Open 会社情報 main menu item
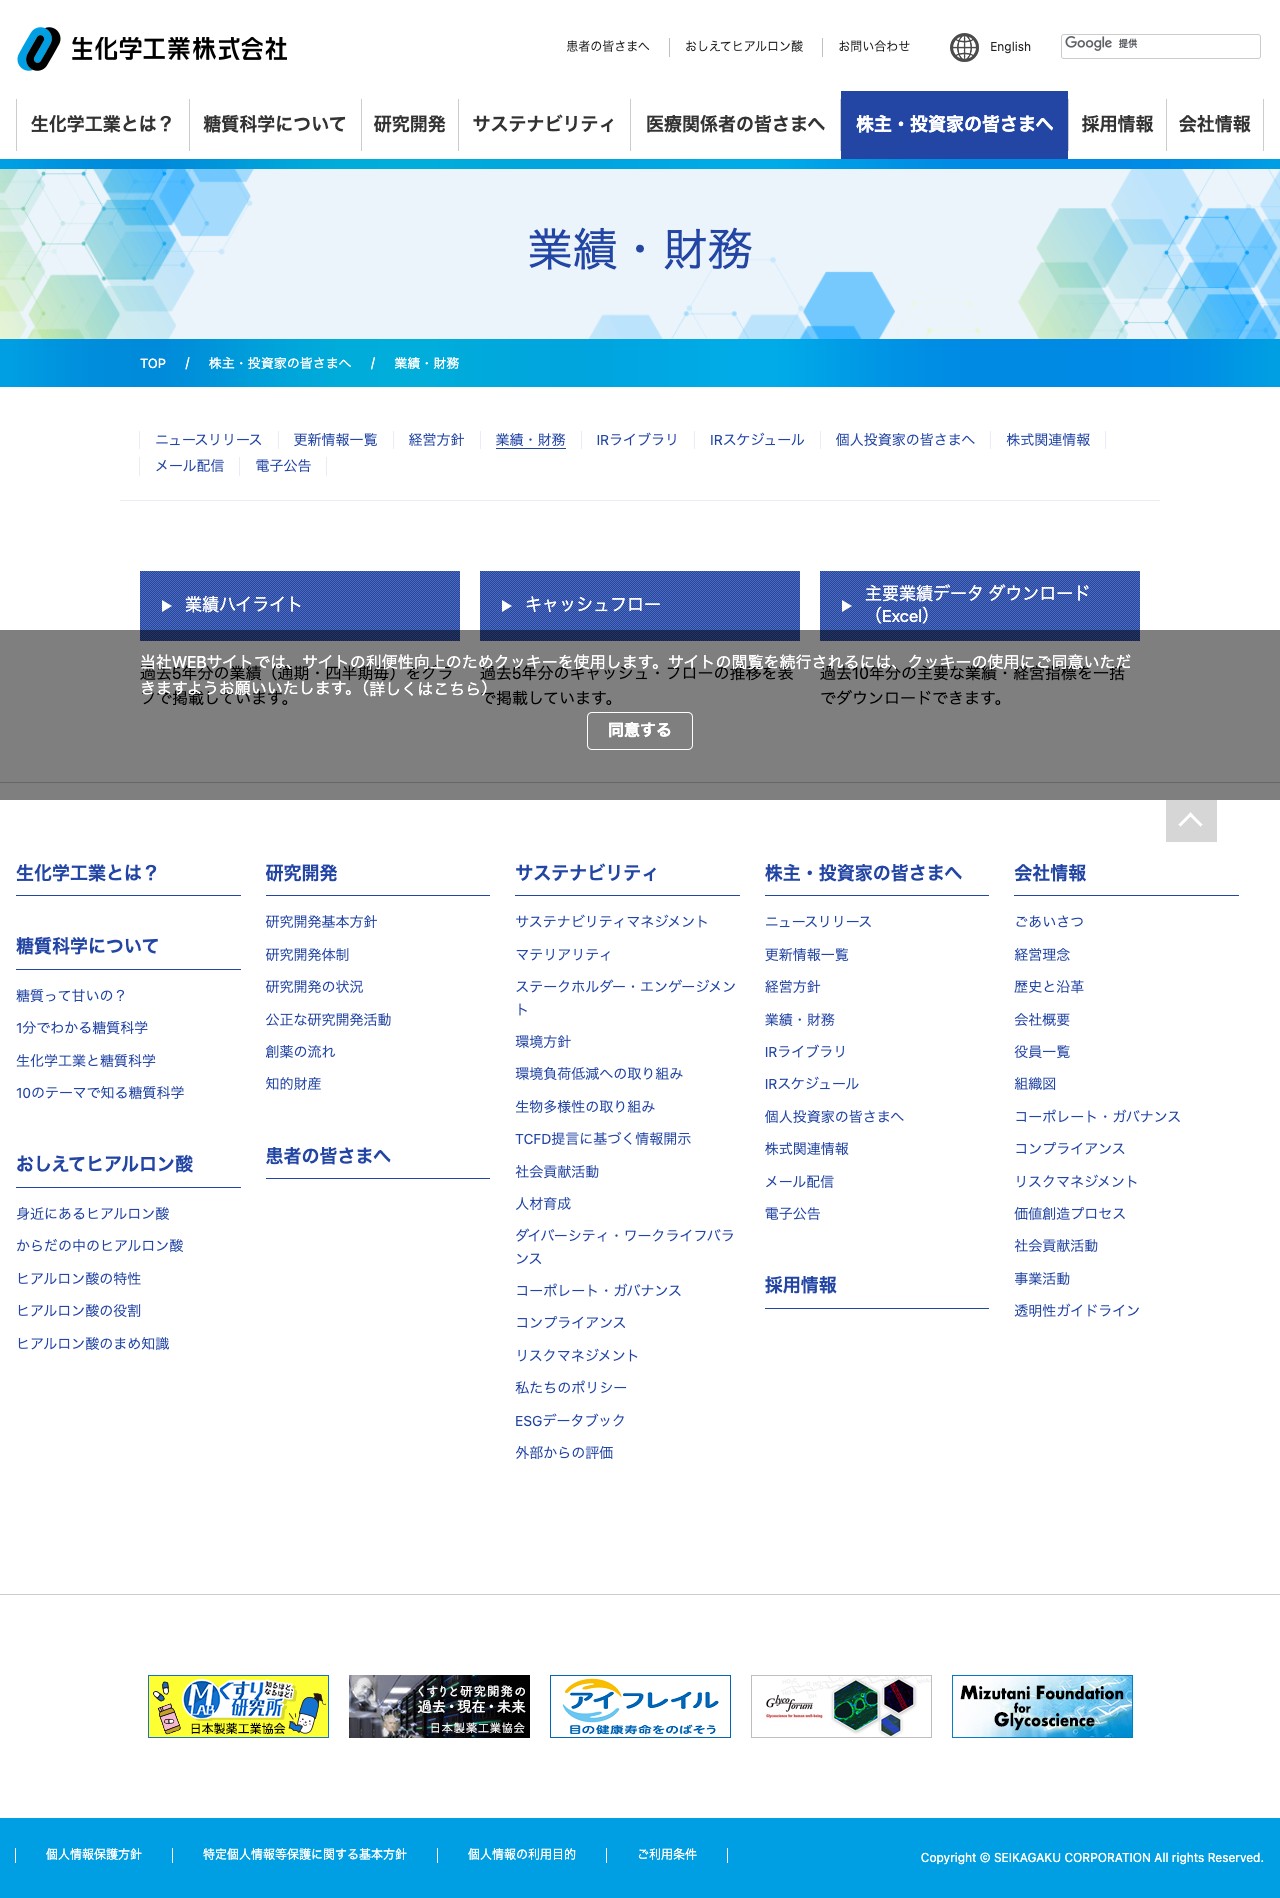Screen dimensions: 1280x1898 (x=1215, y=124)
